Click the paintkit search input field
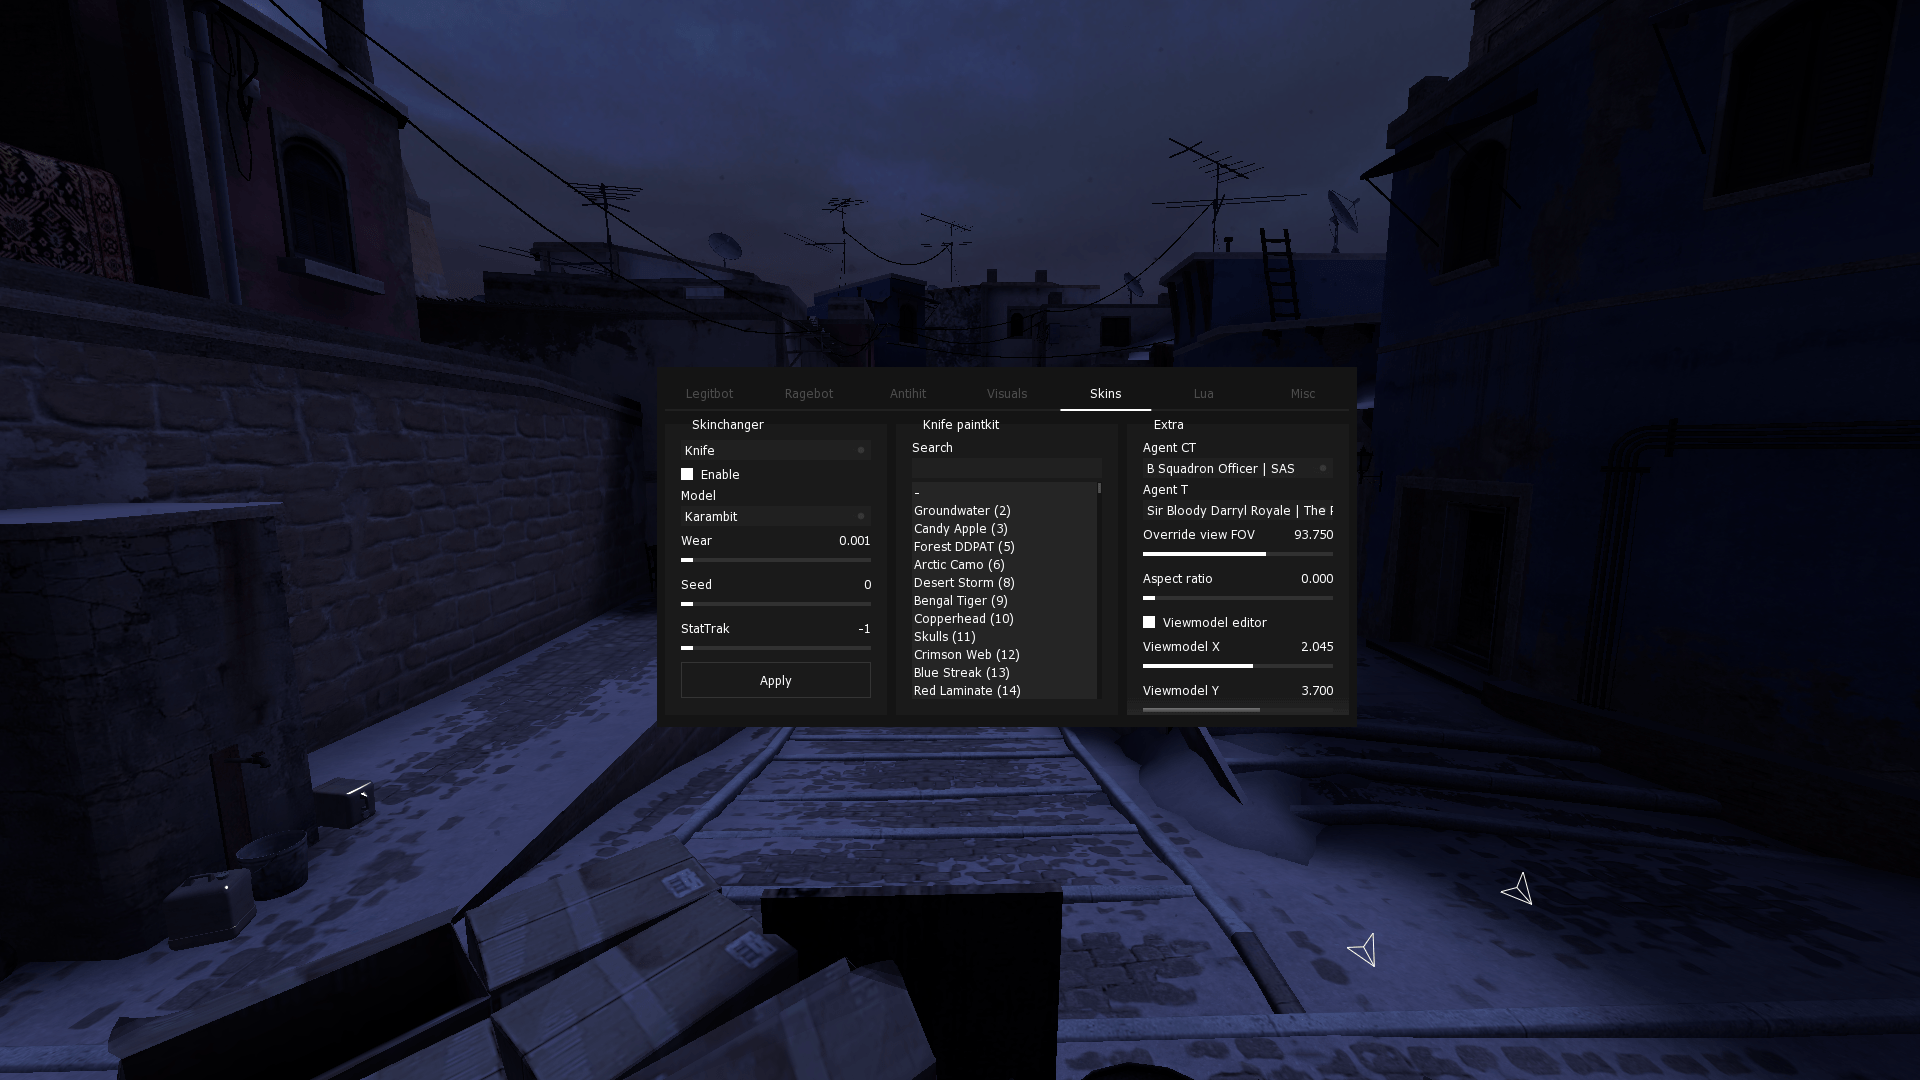This screenshot has height=1080, width=1920. click(x=1005, y=468)
